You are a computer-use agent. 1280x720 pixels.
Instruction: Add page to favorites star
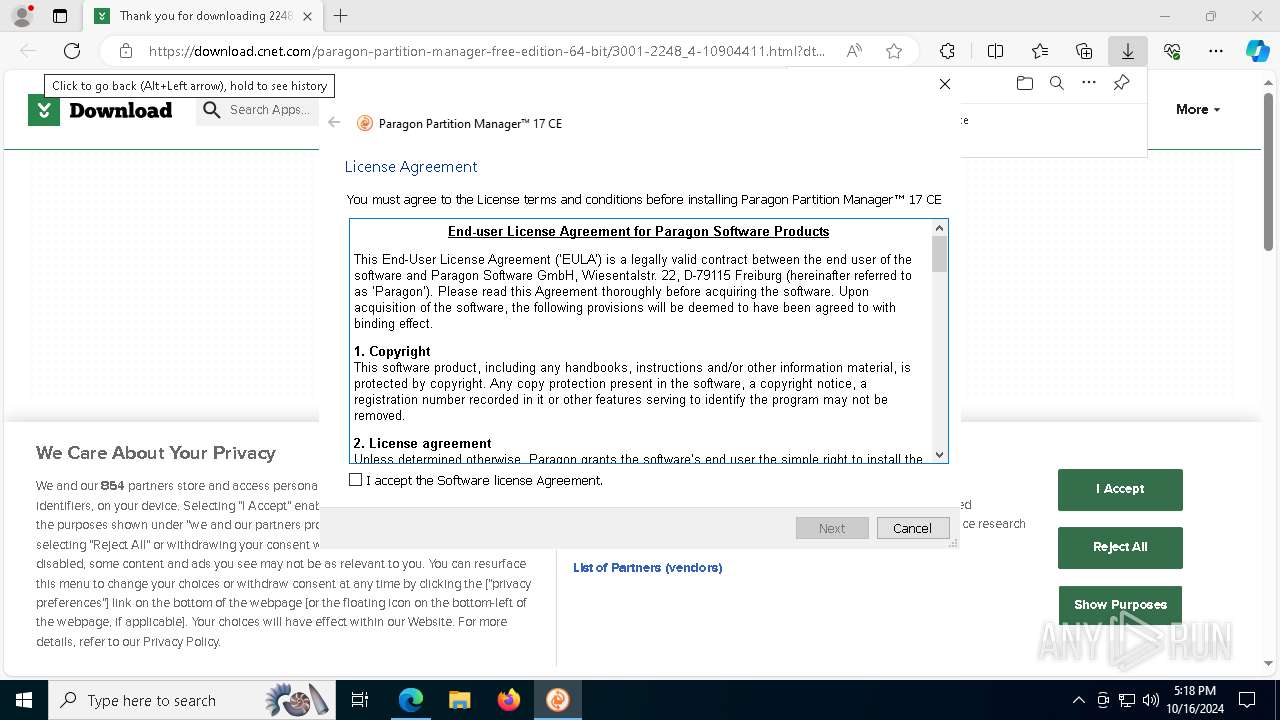coord(894,51)
